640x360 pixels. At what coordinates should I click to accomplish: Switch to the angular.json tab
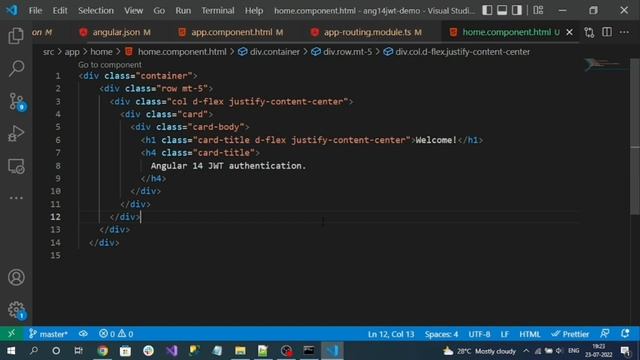click(116, 32)
